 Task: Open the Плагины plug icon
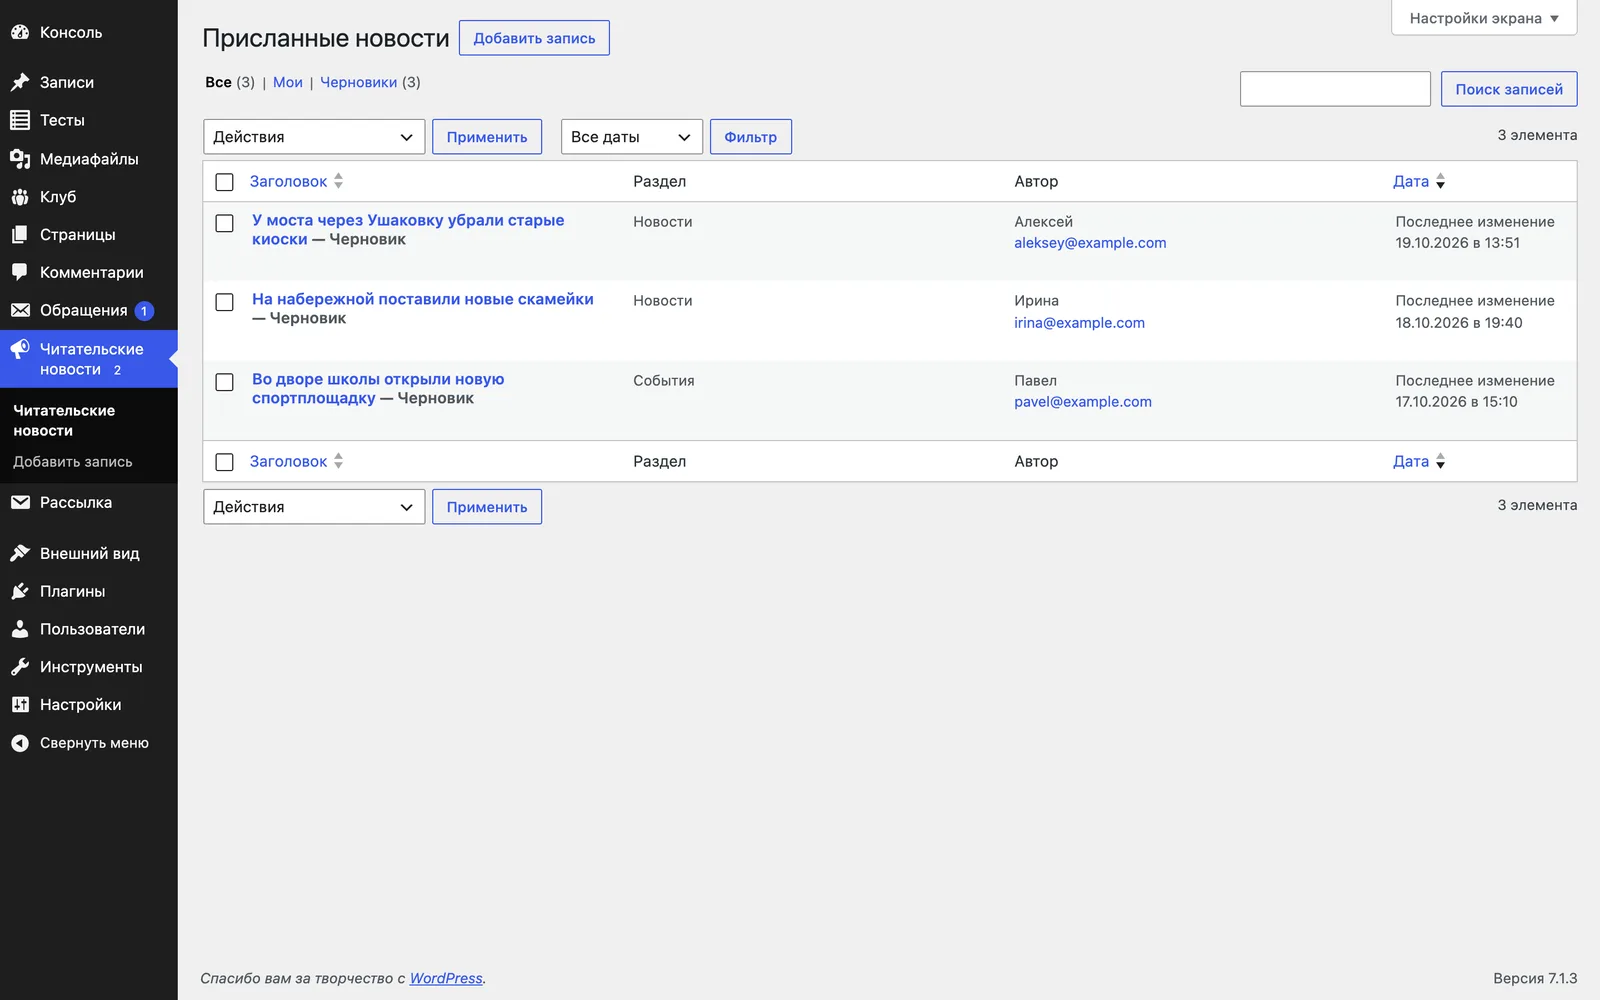coord(20,591)
